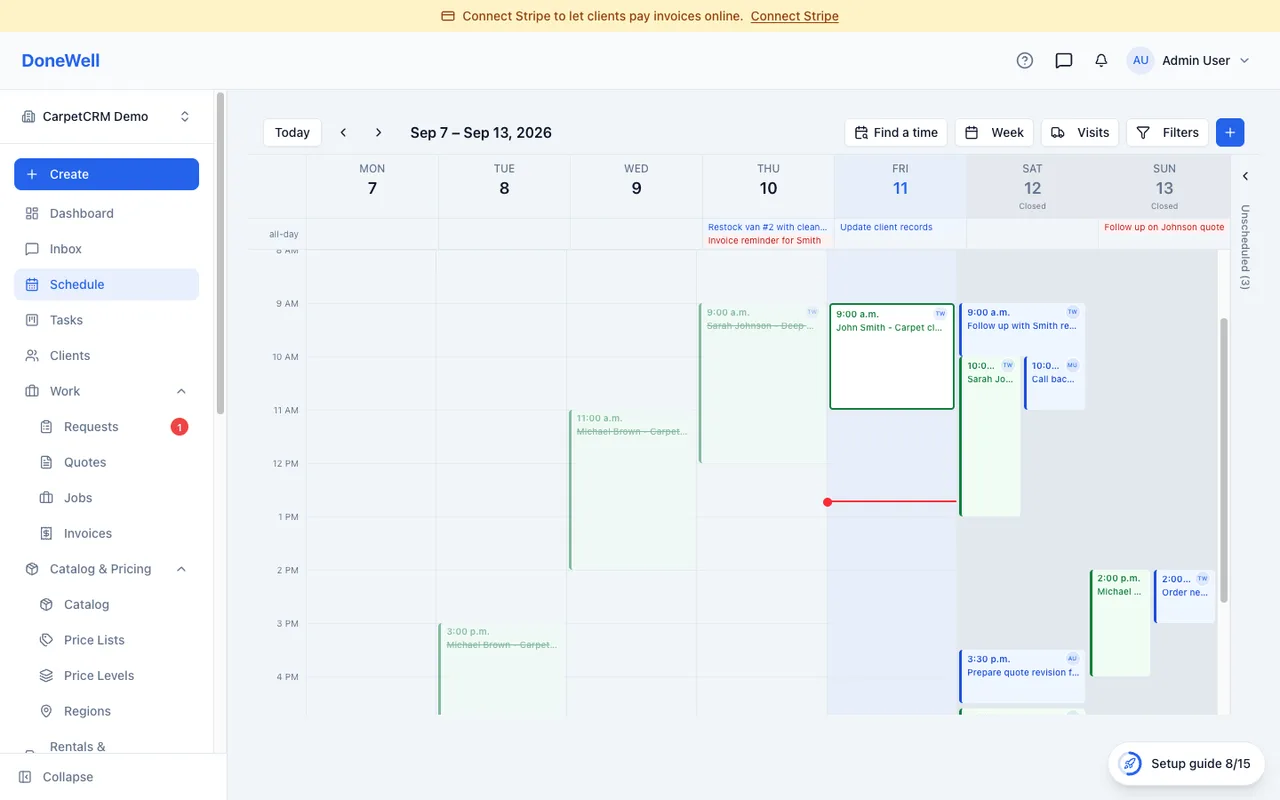Collapse the sidebar
The width and height of the screenshot is (1280, 800).
pyautogui.click(x=56, y=777)
